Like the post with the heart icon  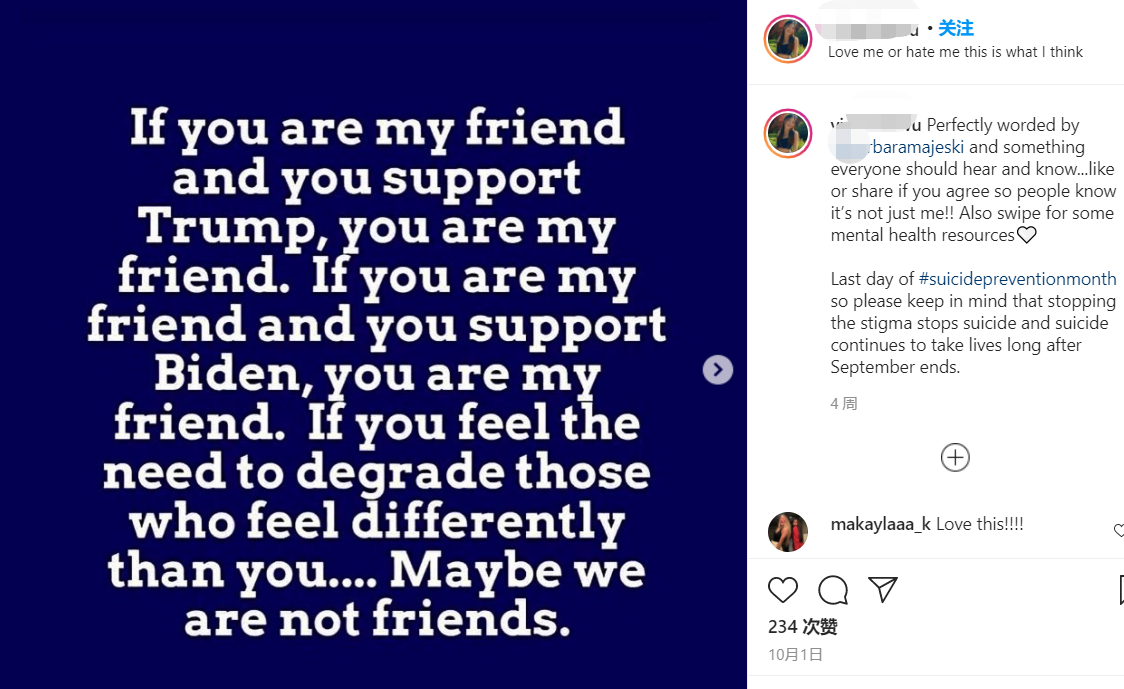[x=783, y=590]
